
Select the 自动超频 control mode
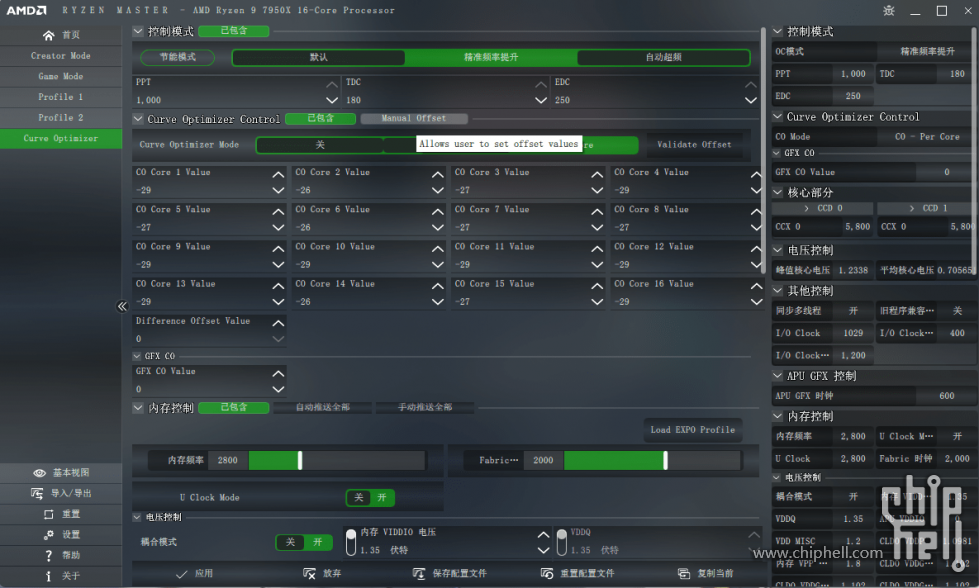coord(663,57)
